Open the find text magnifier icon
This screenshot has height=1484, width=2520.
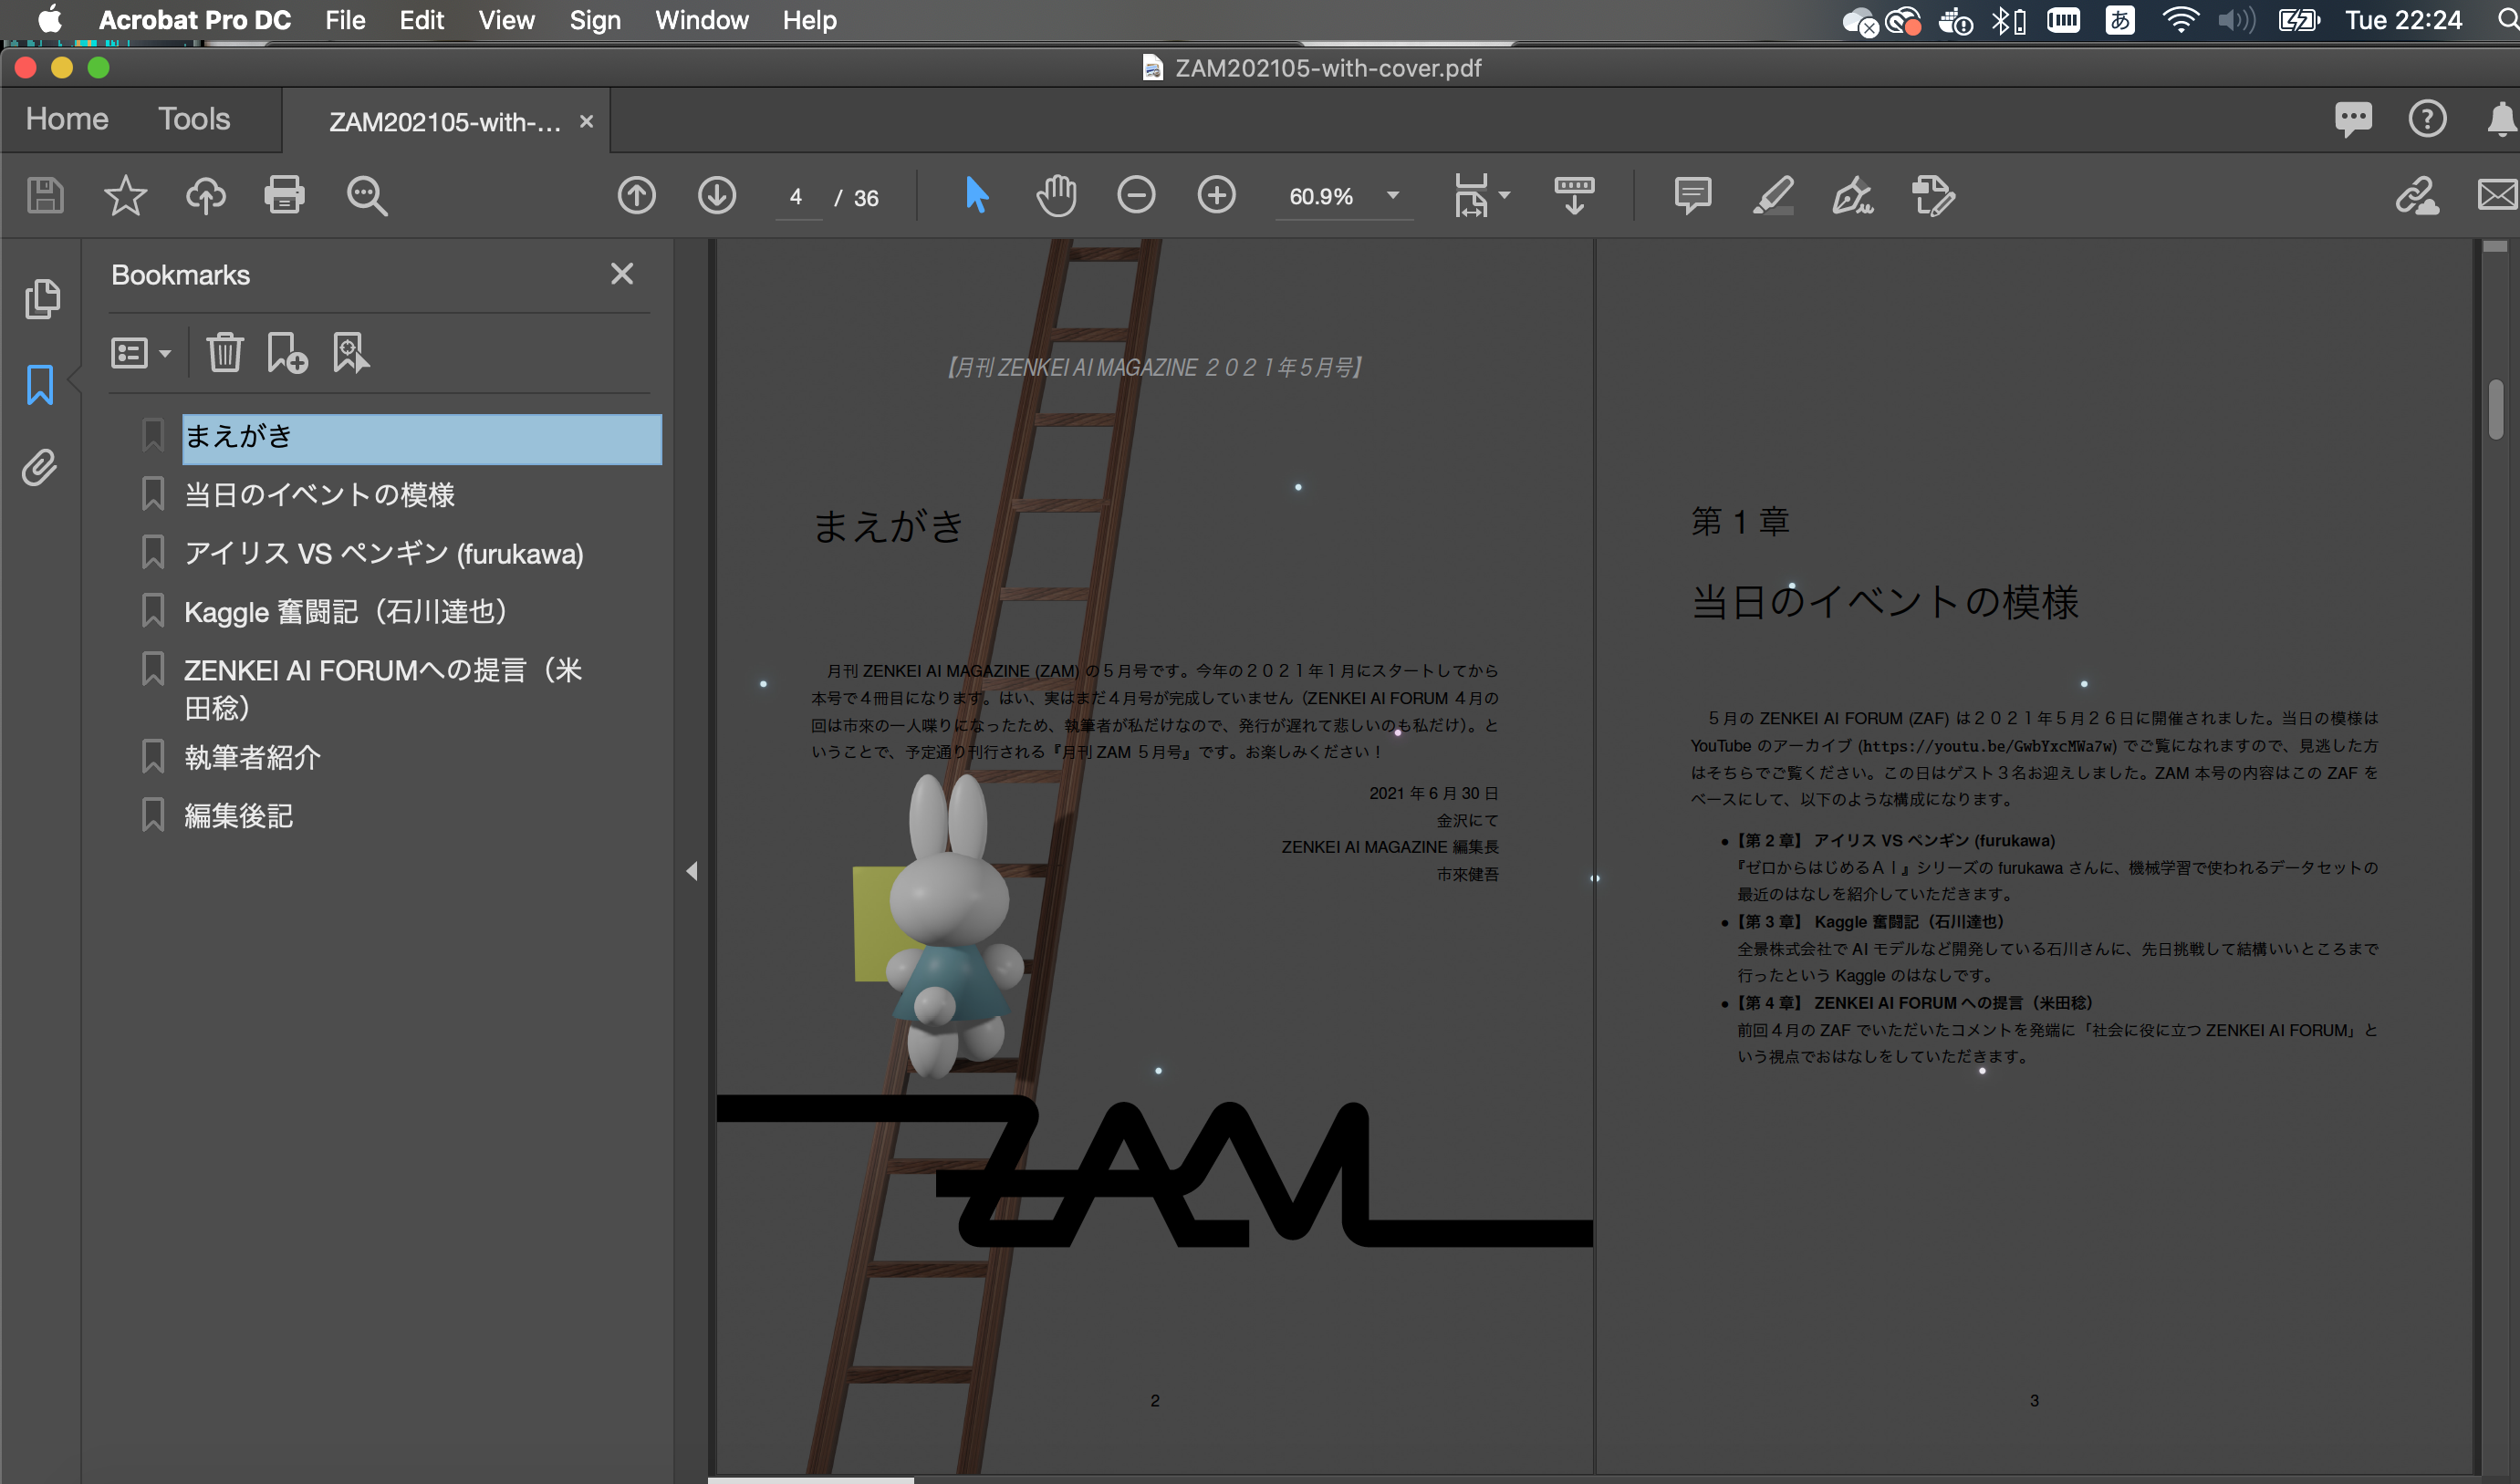click(x=367, y=196)
